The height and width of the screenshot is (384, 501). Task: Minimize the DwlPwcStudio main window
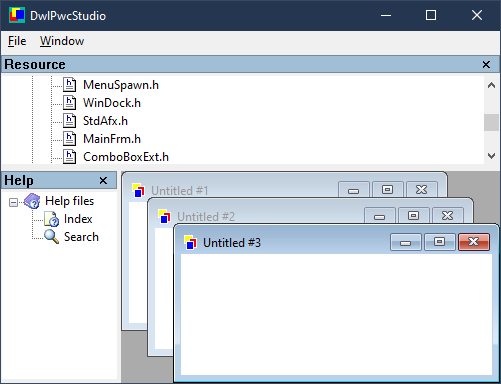point(386,15)
